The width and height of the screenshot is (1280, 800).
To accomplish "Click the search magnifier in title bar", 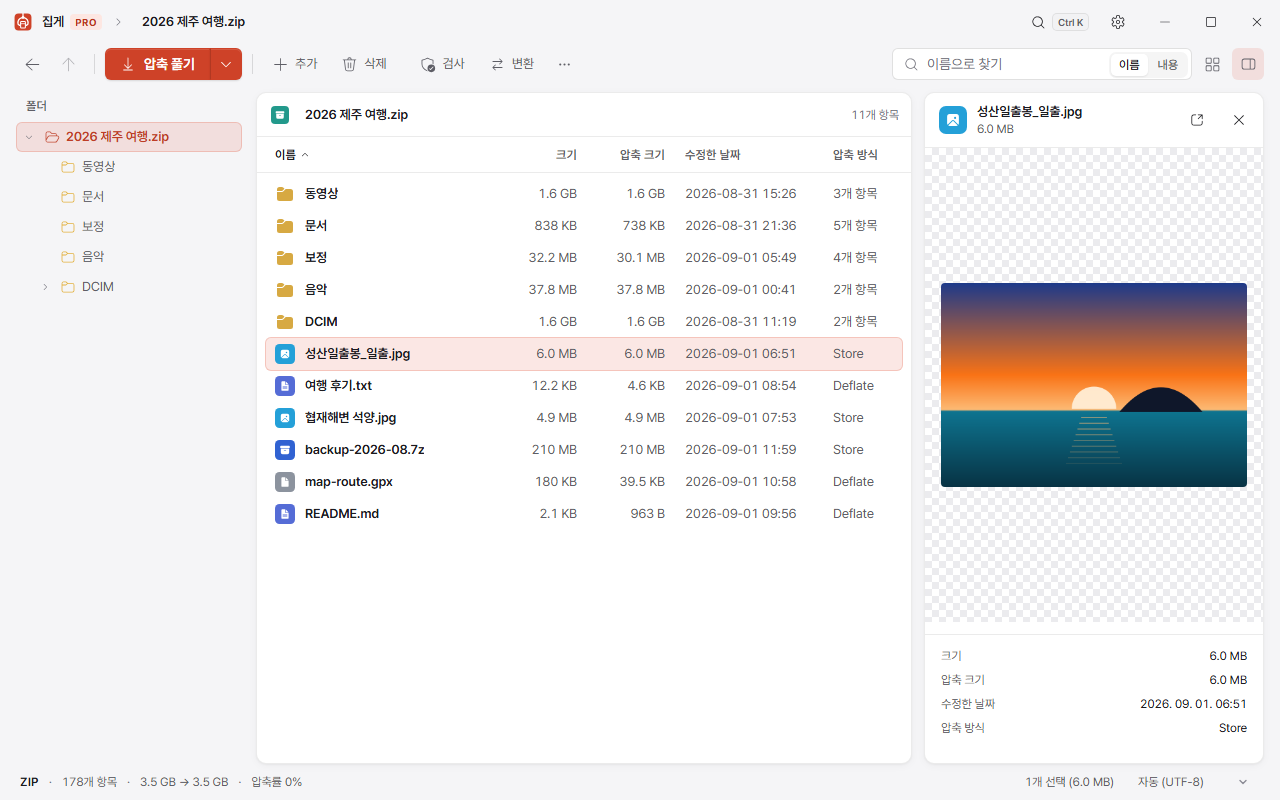I will click(1039, 22).
